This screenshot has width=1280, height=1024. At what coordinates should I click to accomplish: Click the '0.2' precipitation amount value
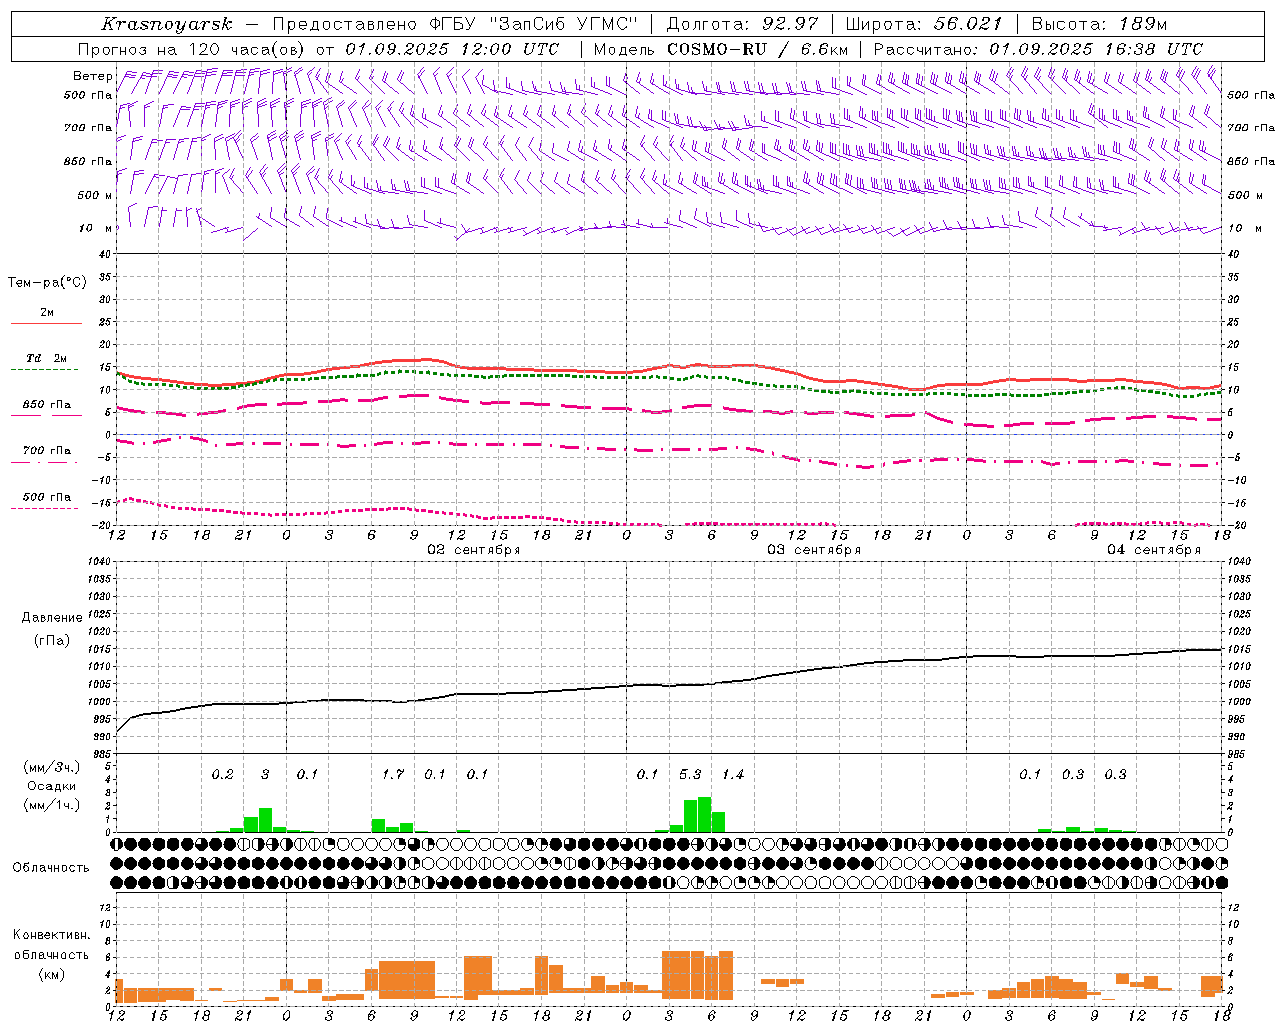click(222, 774)
